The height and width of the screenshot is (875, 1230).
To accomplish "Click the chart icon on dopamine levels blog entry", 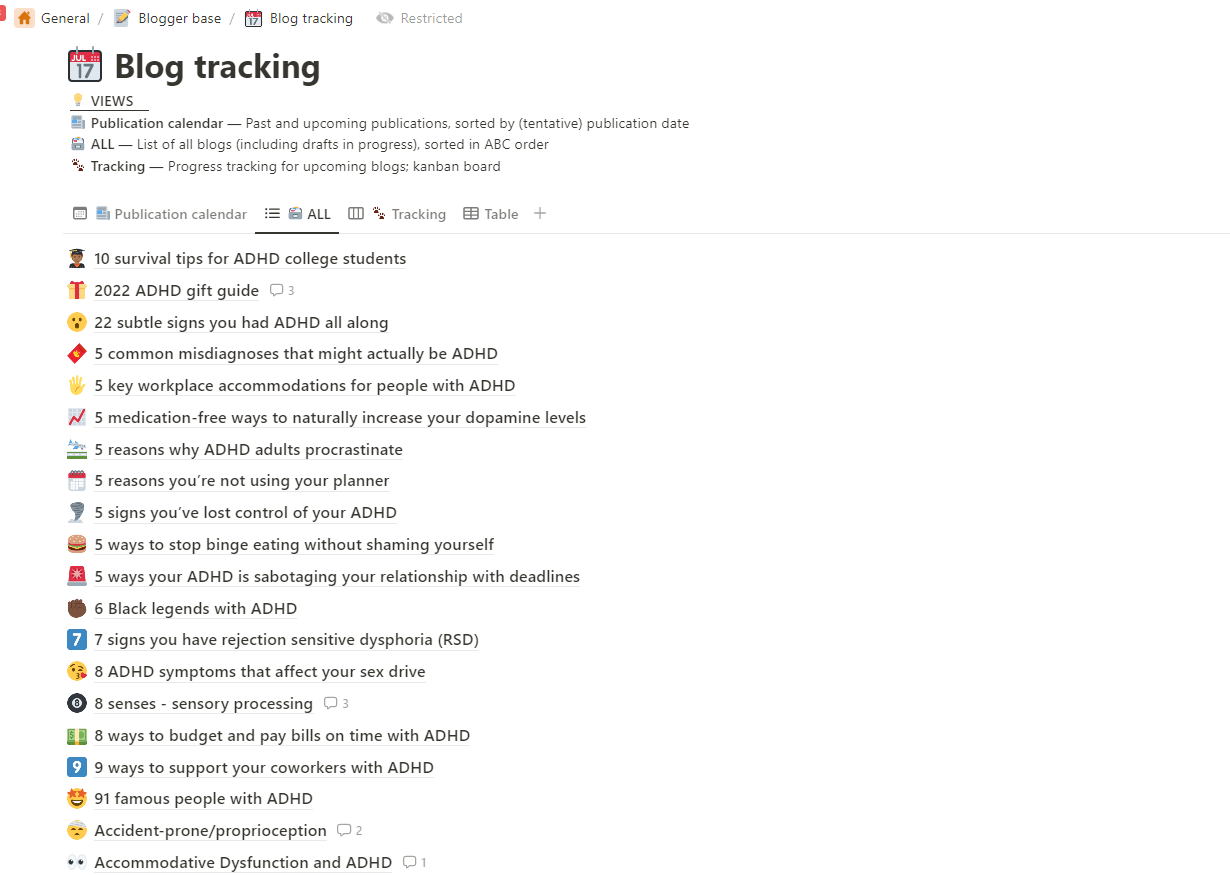I will (x=77, y=417).
